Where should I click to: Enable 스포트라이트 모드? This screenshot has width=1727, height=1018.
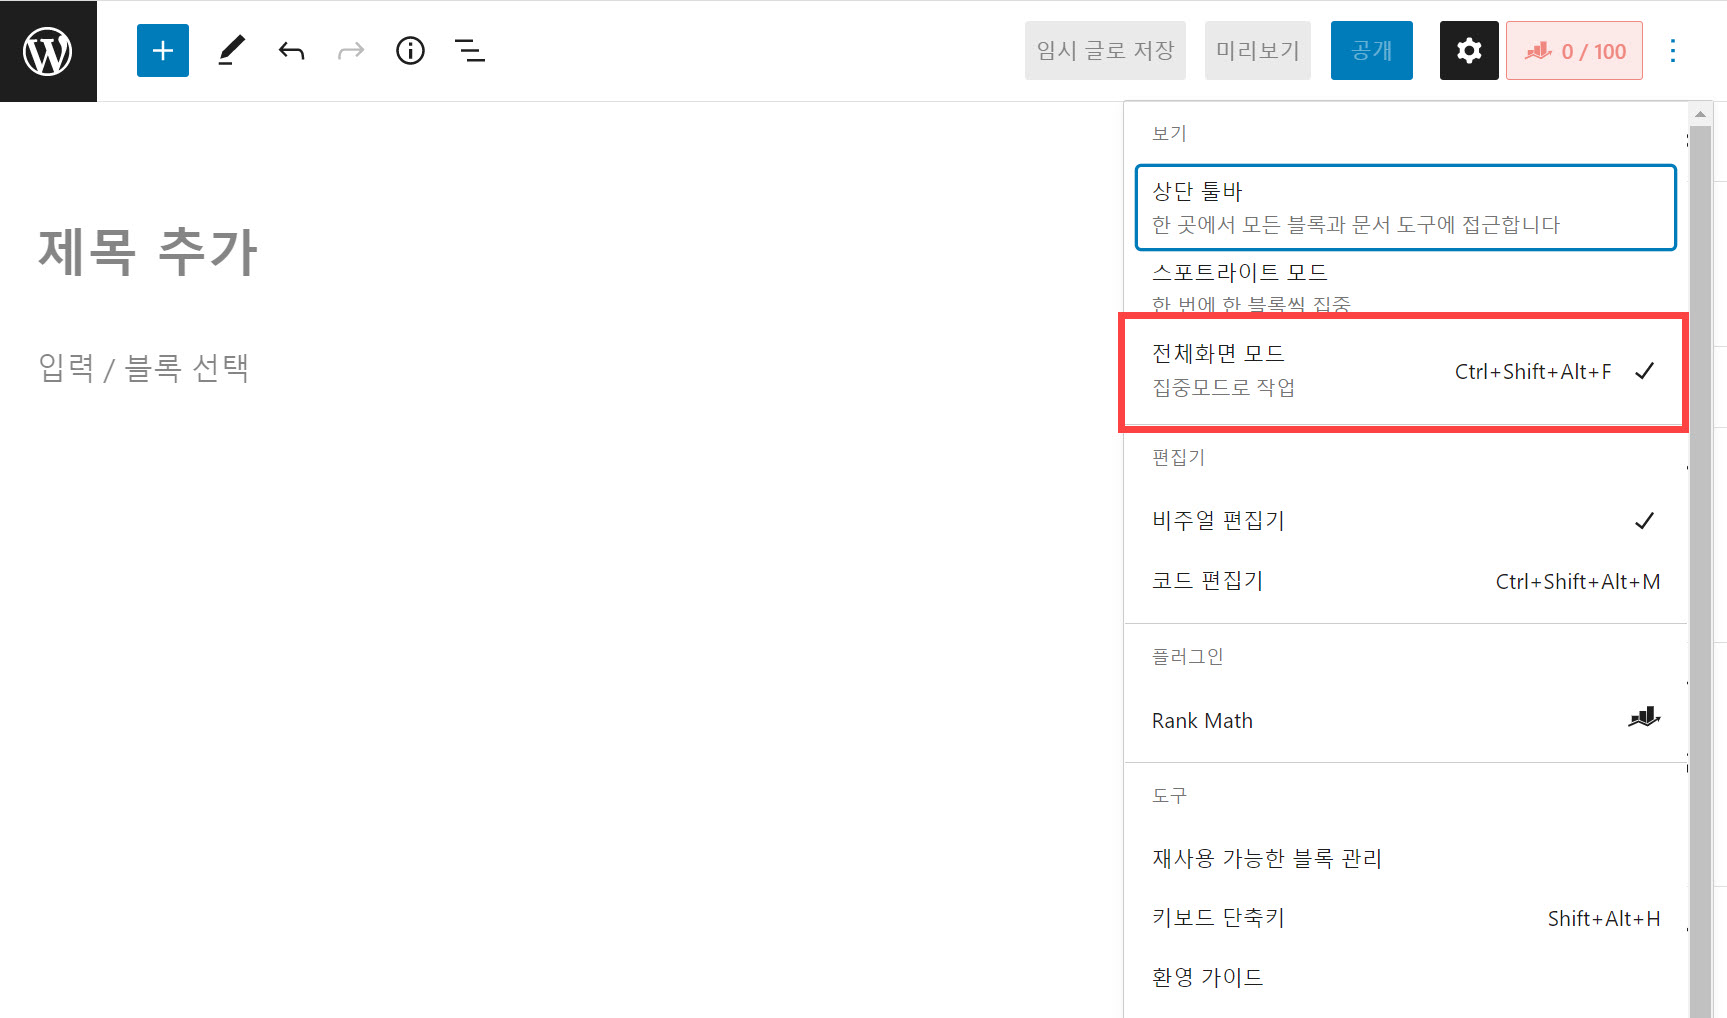click(x=1241, y=271)
